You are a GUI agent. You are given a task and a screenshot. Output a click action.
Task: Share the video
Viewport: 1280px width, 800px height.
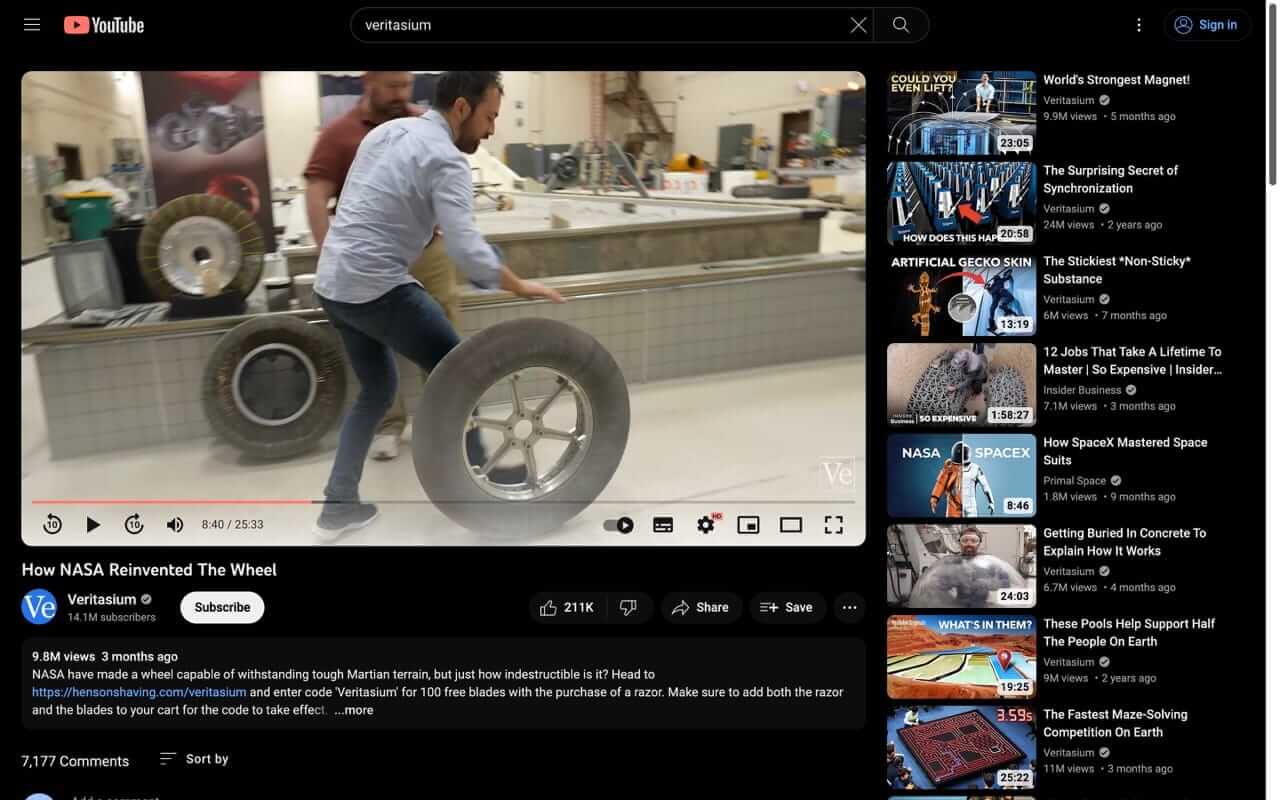(701, 607)
